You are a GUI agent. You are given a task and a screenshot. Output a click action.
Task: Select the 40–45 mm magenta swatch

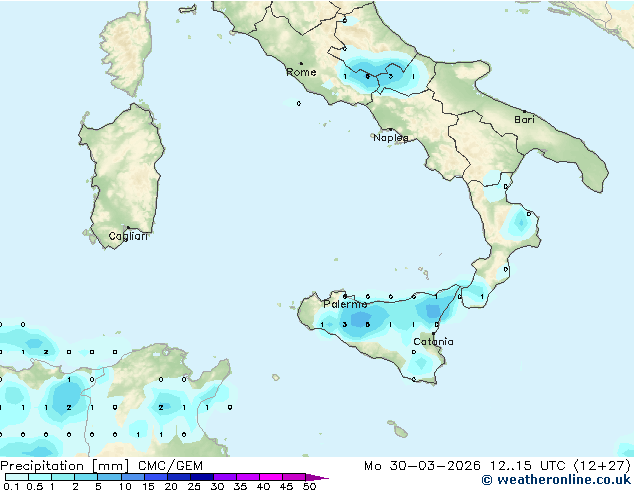(271, 477)
